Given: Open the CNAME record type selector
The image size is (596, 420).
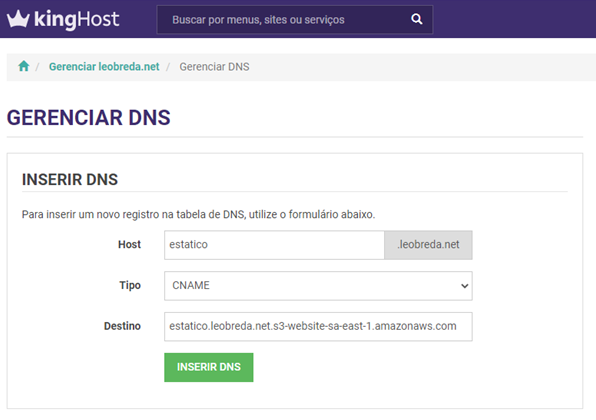Looking at the screenshot, I should (x=318, y=286).
